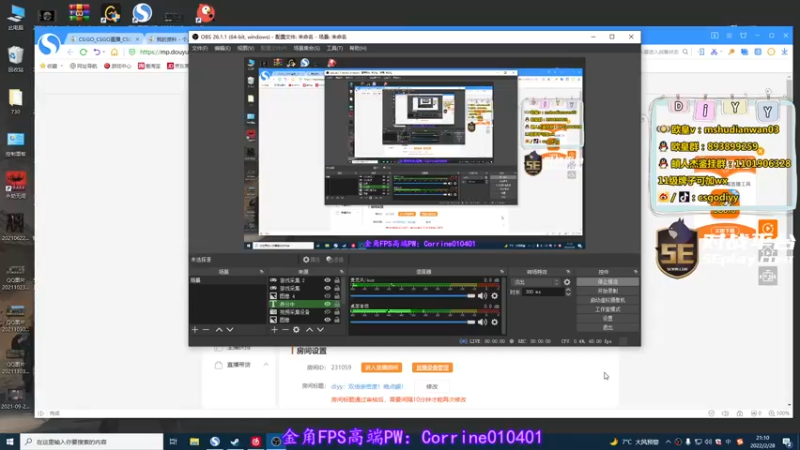This screenshot has width=800, height=450.
Task: Move the selected scene down
Action: click(230, 330)
